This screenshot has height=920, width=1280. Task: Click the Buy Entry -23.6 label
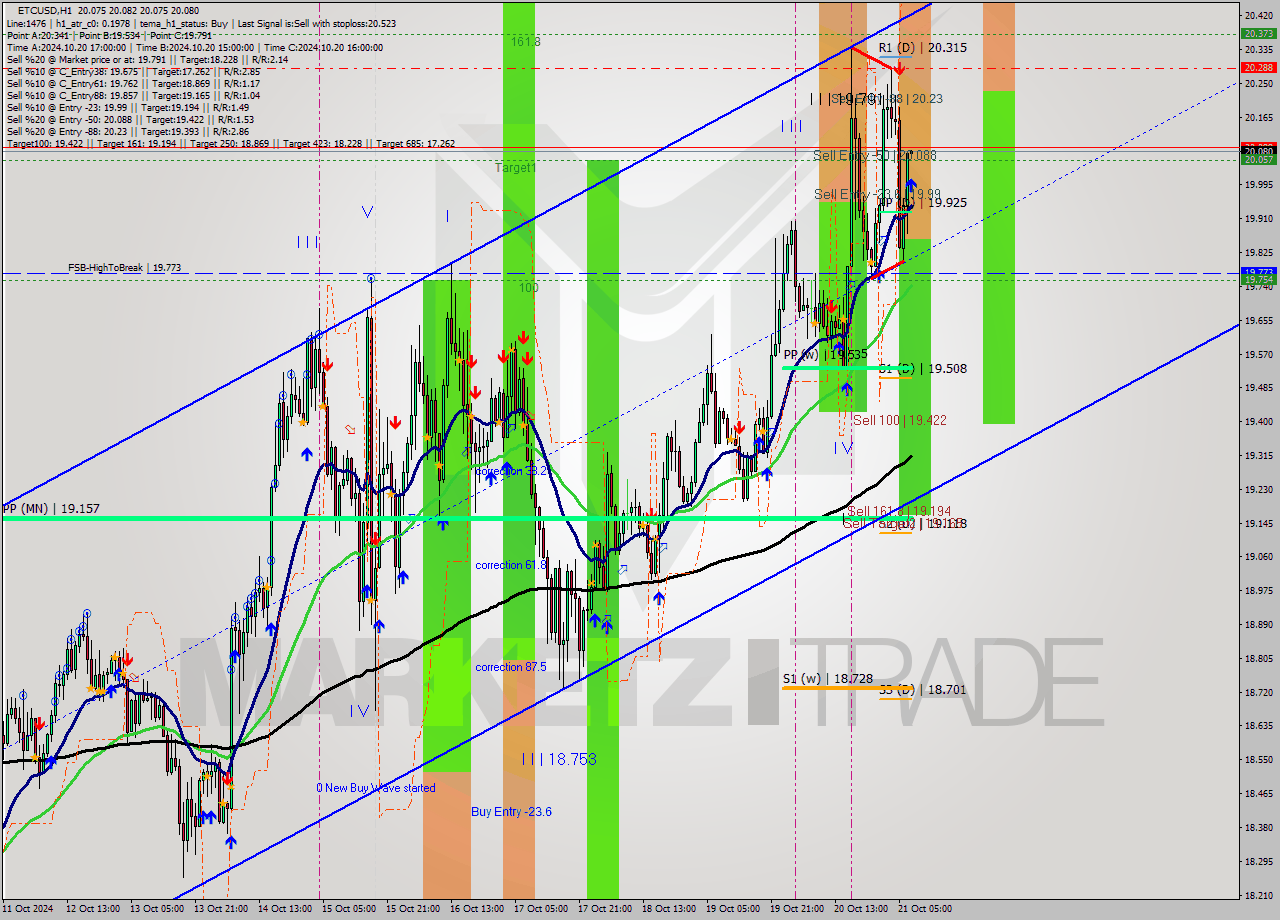click(x=511, y=812)
